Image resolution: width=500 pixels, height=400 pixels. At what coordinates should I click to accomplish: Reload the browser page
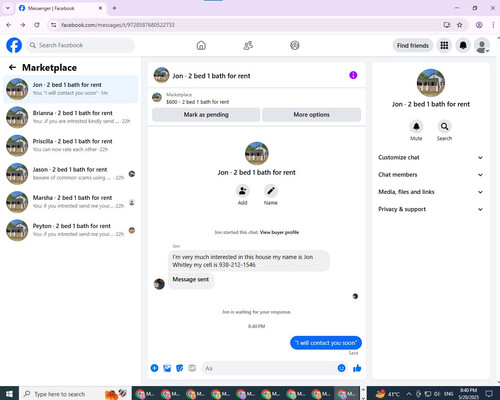37,25
